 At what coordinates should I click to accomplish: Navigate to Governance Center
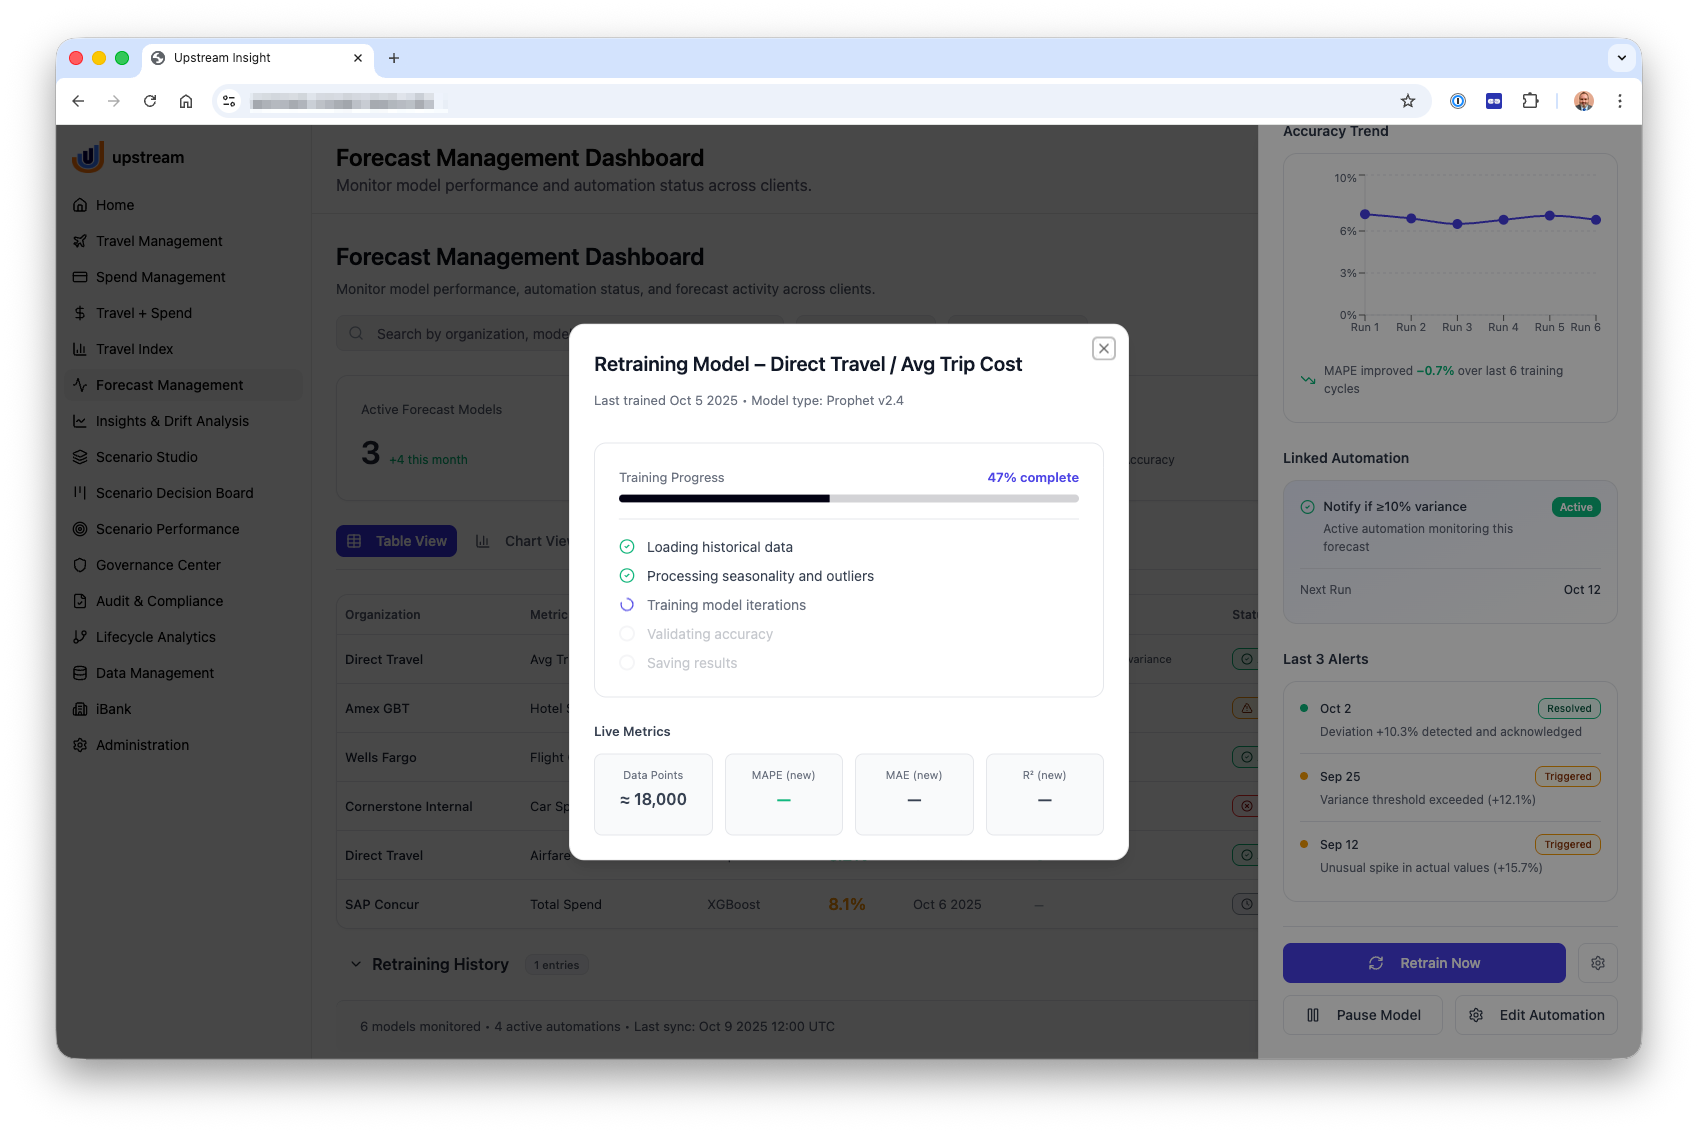click(x=158, y=565)
